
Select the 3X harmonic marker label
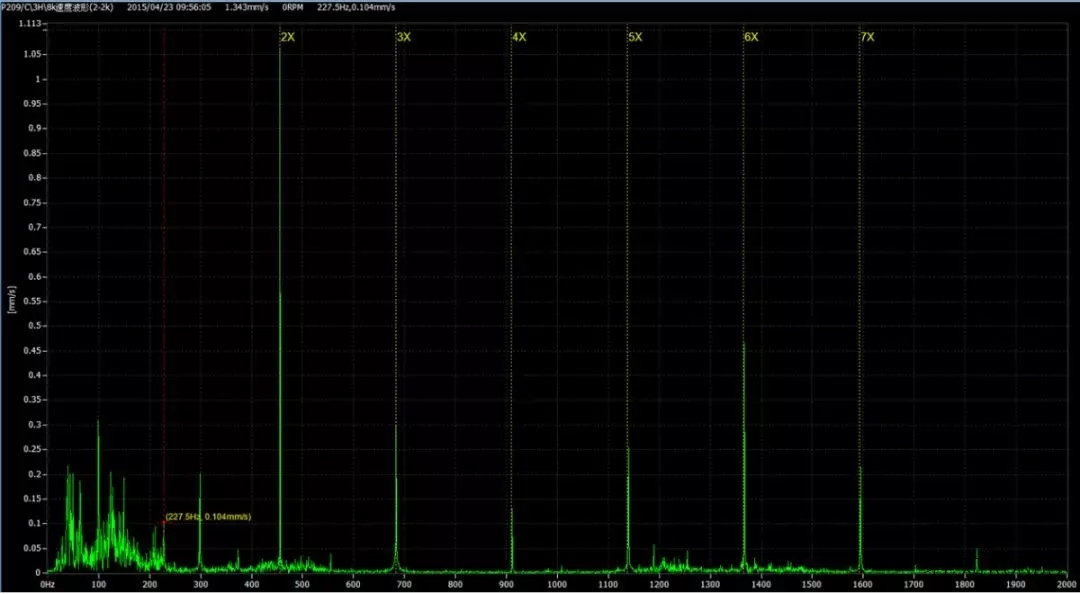tap(403, 37)
